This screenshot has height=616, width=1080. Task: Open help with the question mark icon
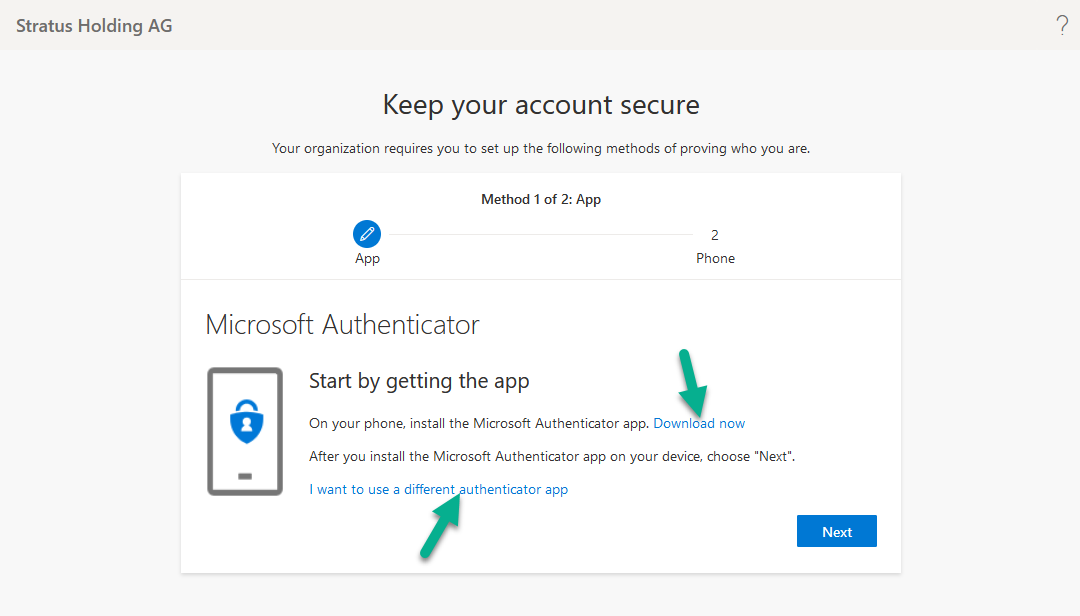[1062, 26]
